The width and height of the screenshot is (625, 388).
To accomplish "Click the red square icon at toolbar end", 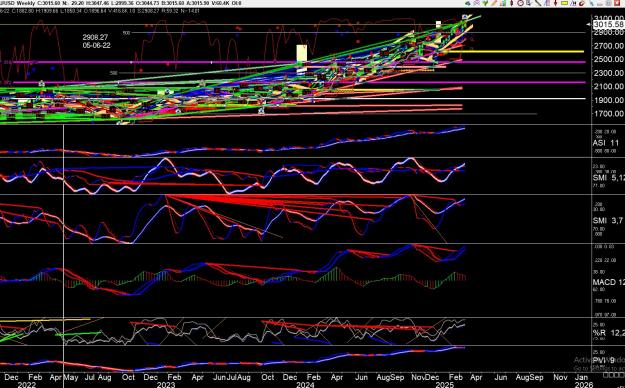I will [x=617, y=3].
